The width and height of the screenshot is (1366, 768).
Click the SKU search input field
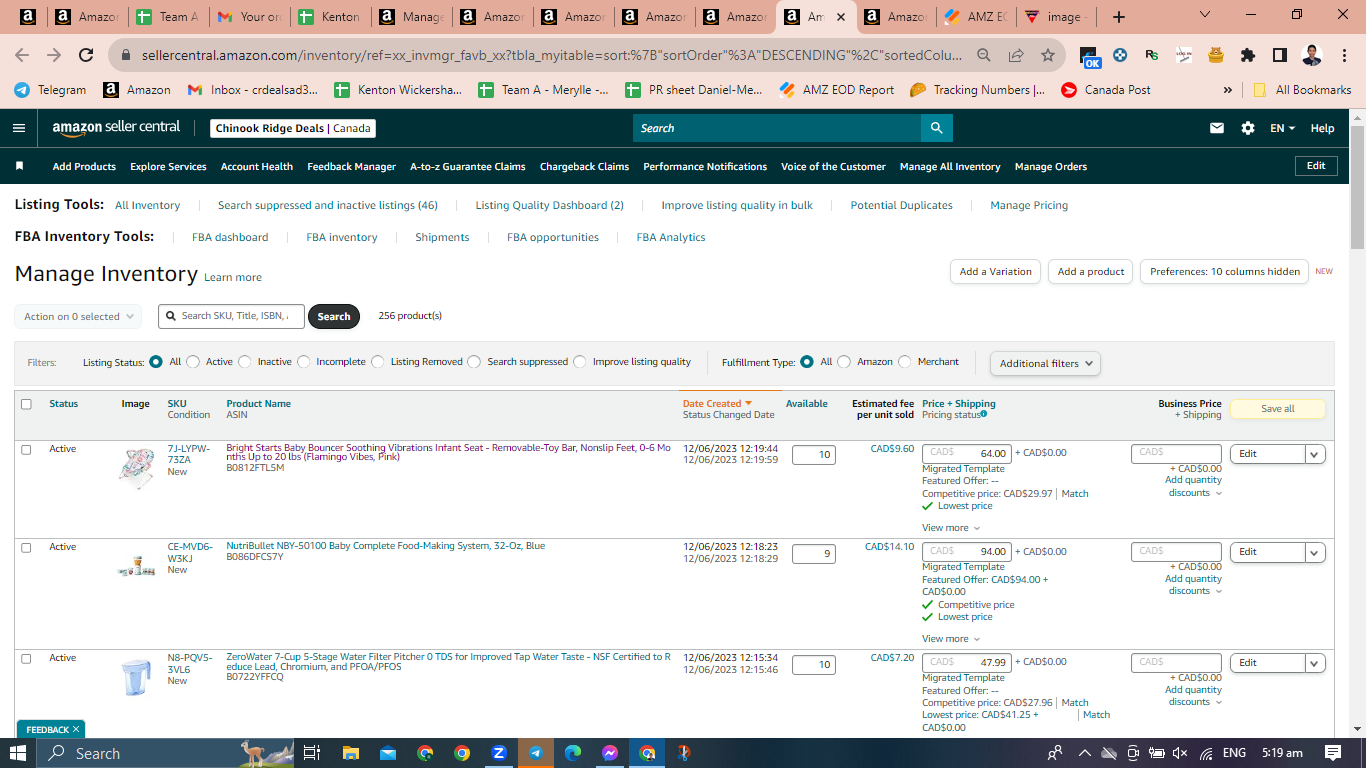click(x=231, y=316)
